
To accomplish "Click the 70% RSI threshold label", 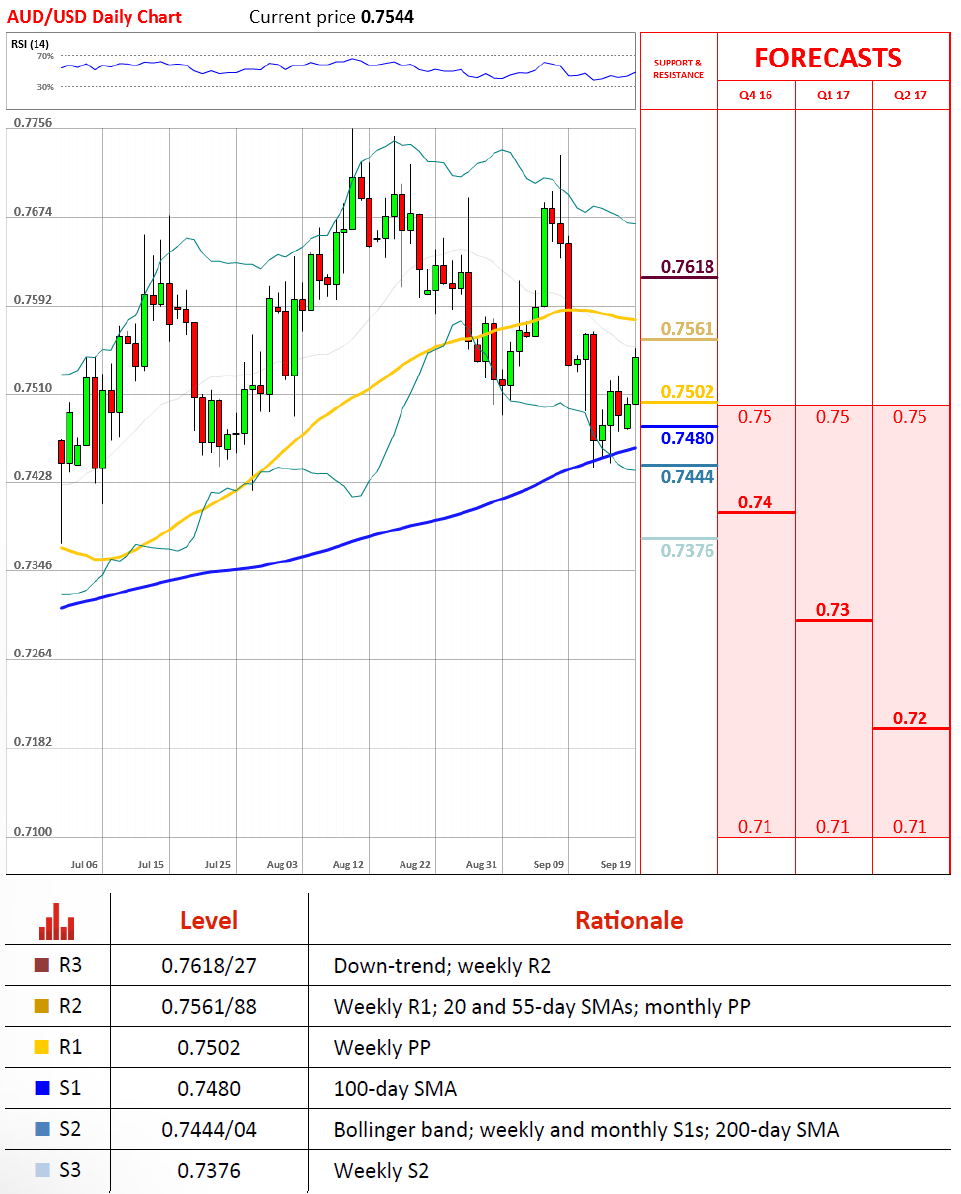I will [x=45, y=56].
